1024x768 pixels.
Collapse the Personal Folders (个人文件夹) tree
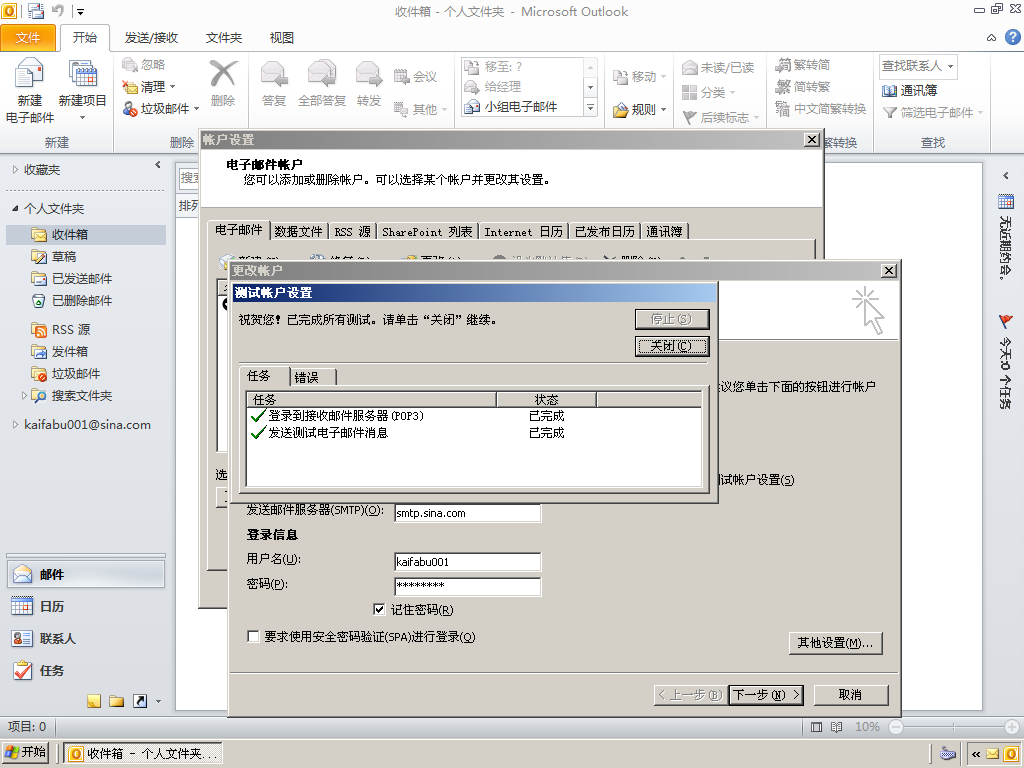[x=15, y=208]
